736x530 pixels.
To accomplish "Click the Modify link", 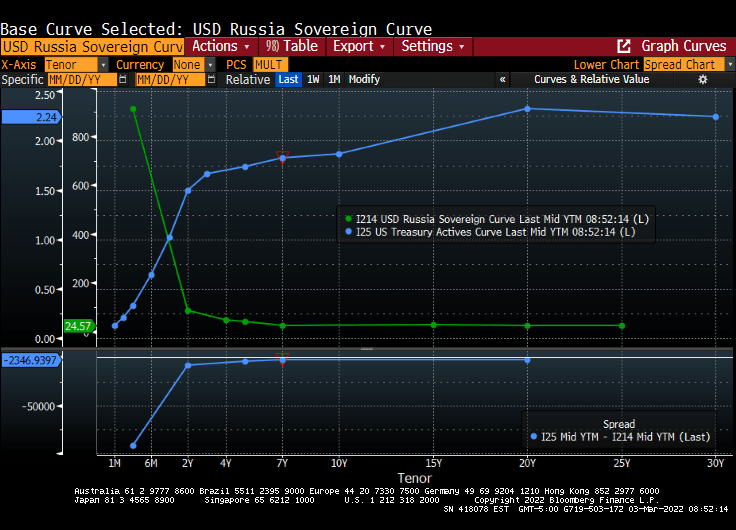I will 364,79.
